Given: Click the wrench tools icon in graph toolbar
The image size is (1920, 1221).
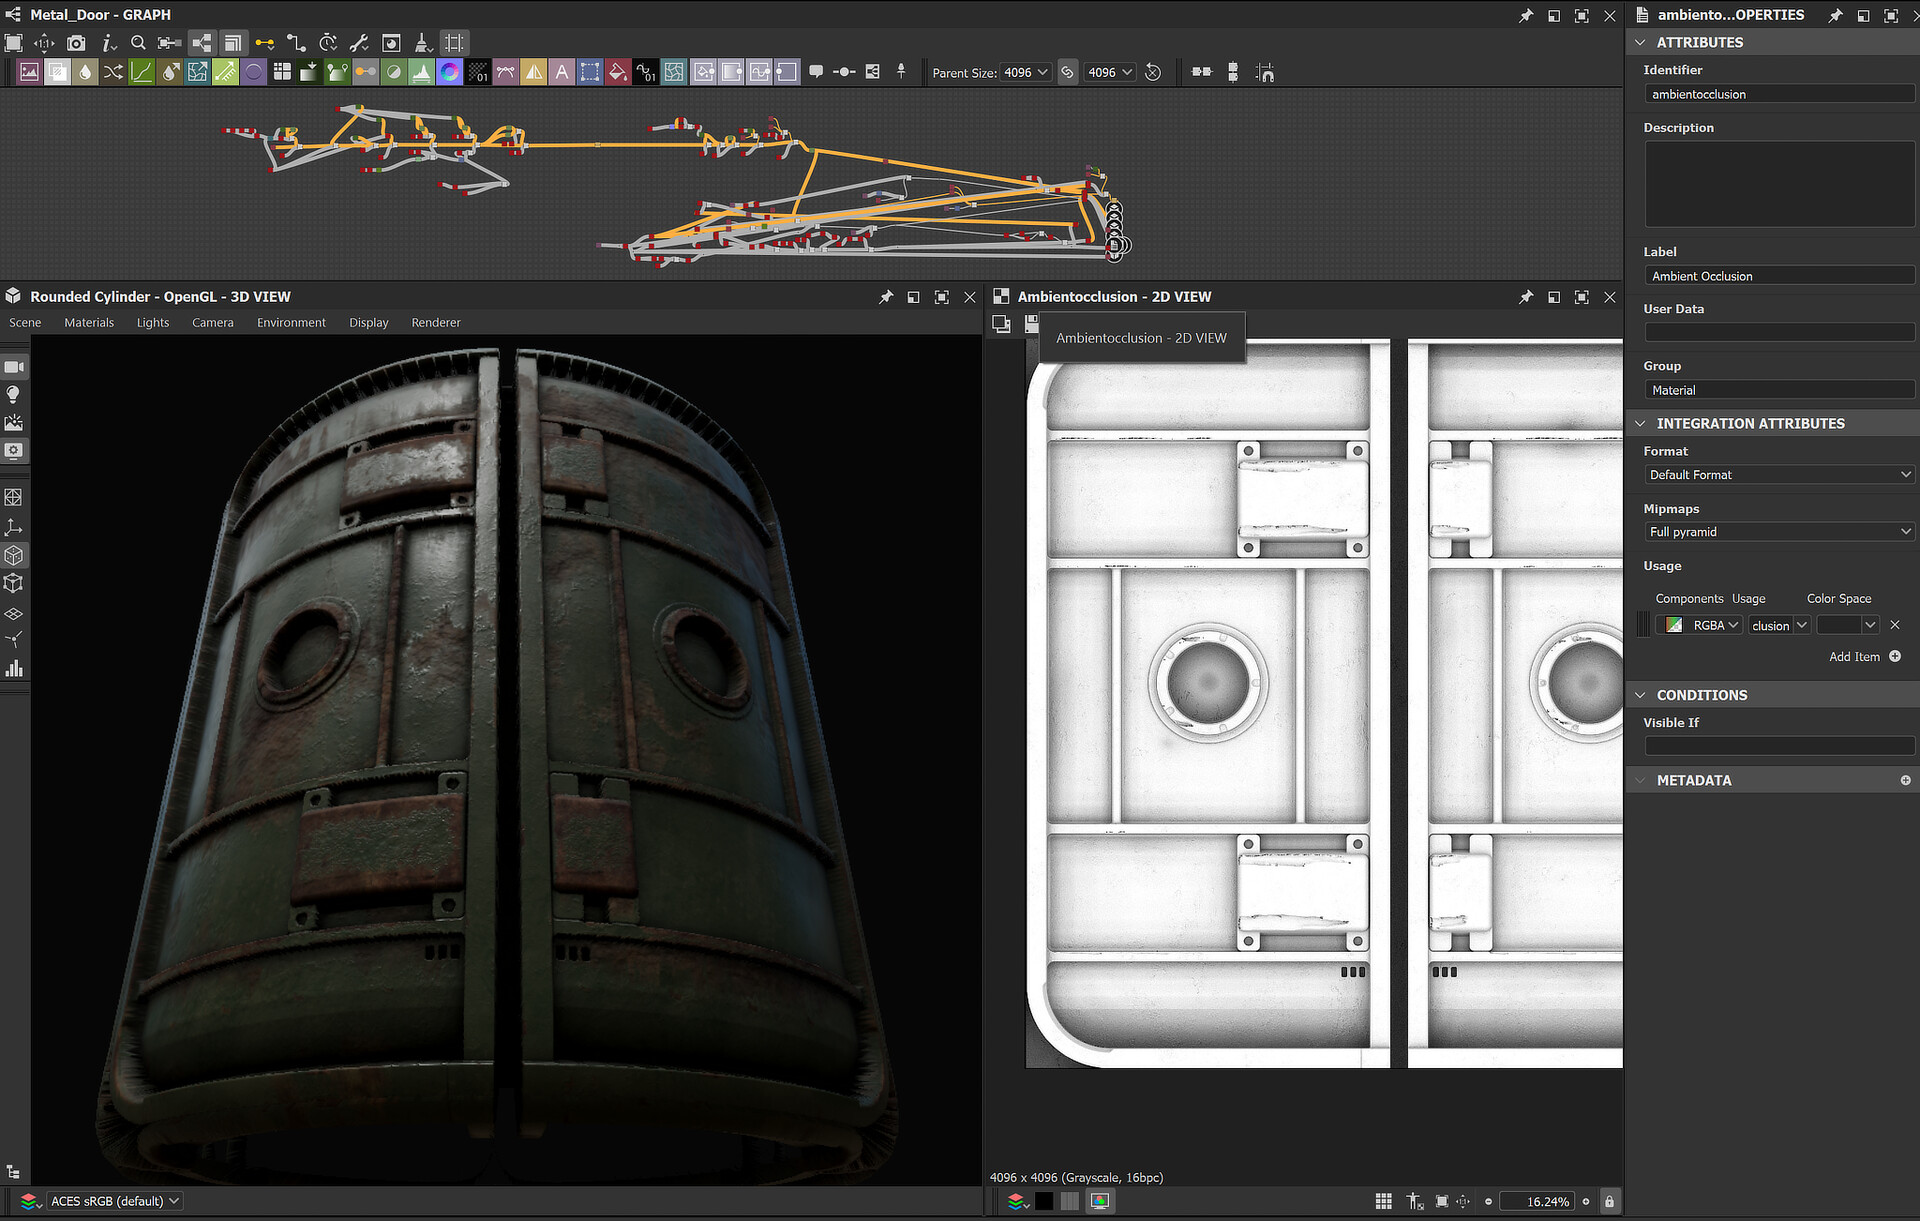Looking at the screenshot, I should pos(360,43).
